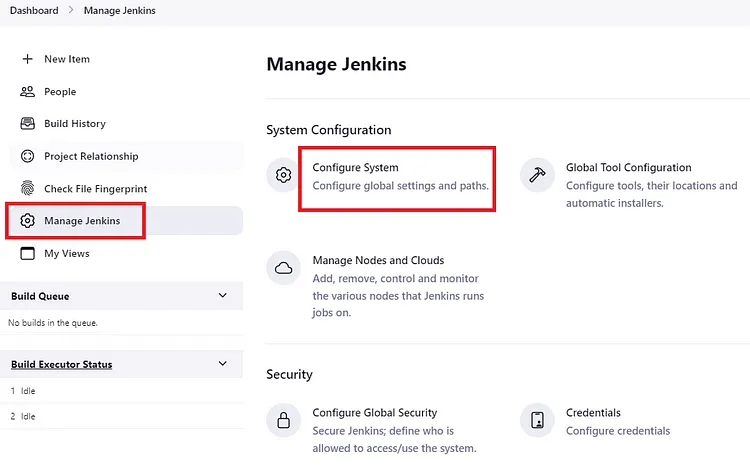Click the Manage Jenkins page title
The height and width of the screenshot is (471, 750).
(x=336, y=64)
